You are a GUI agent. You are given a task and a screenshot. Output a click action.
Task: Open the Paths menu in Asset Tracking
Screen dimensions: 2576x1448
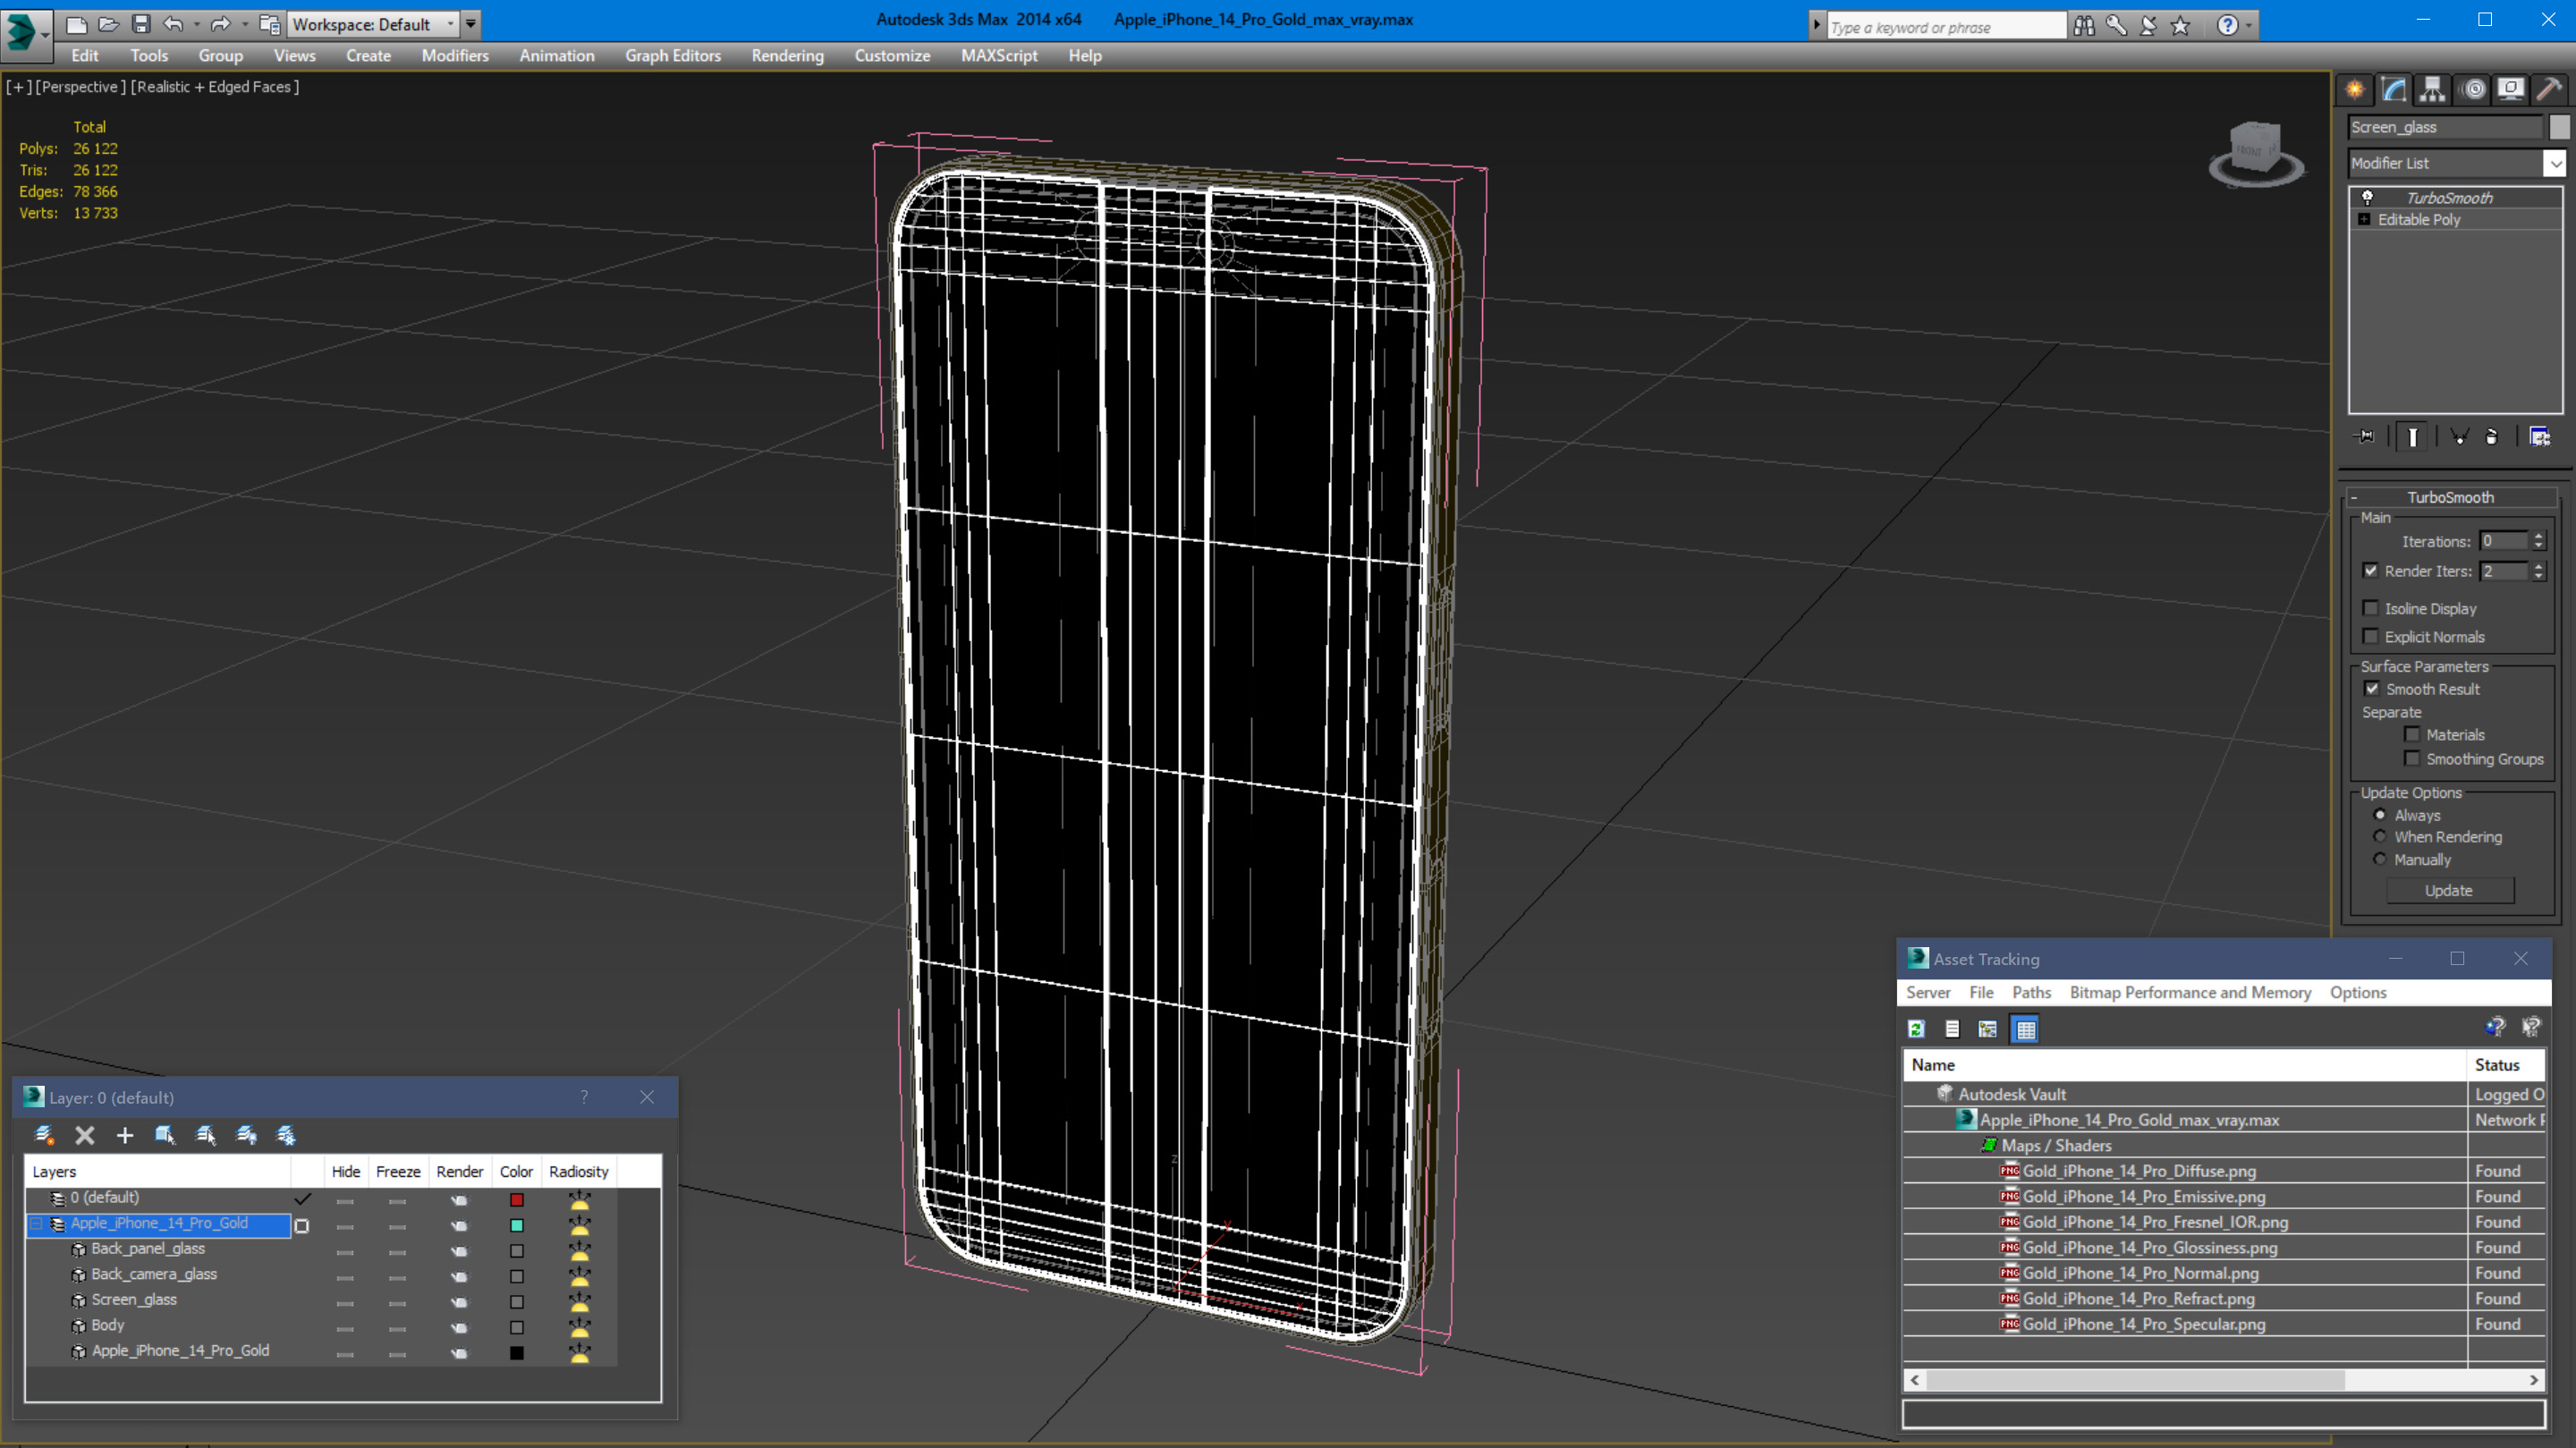click(2031, 992)
